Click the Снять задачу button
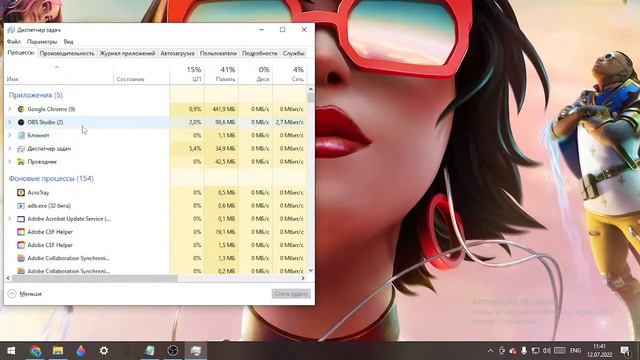 pyautogui.click(x=291, y=293)
